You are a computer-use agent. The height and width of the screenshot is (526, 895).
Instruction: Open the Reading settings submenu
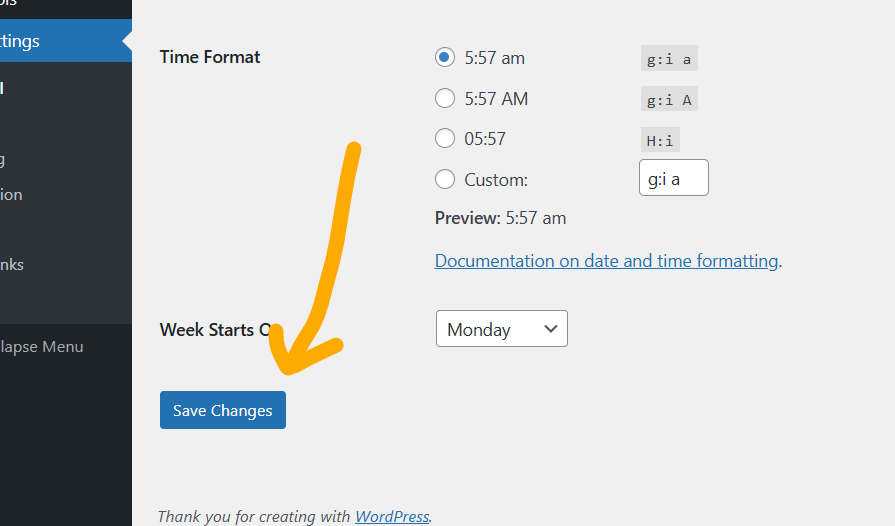[x=4, y=159]
